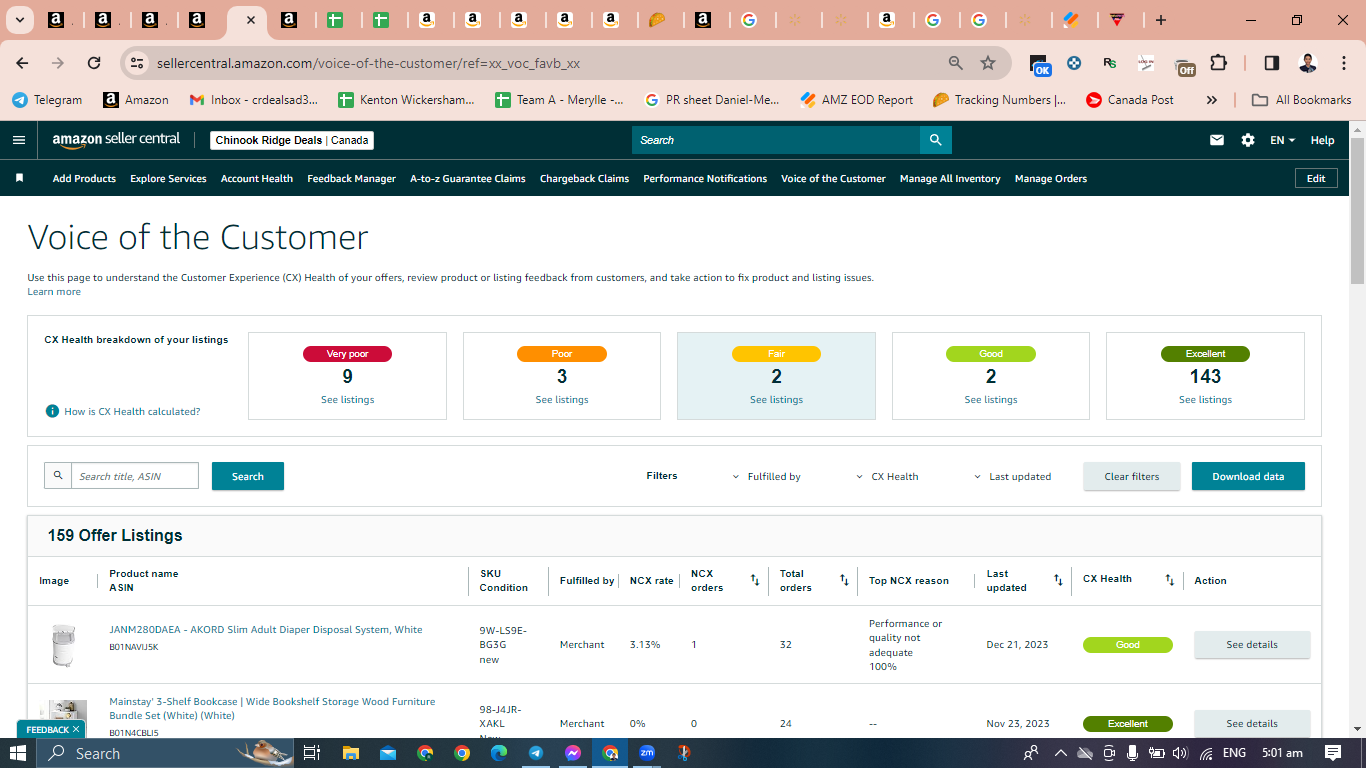1366x768 pixels.
Task: Click the extension with the Off badge
Action: click(1185, 65)
